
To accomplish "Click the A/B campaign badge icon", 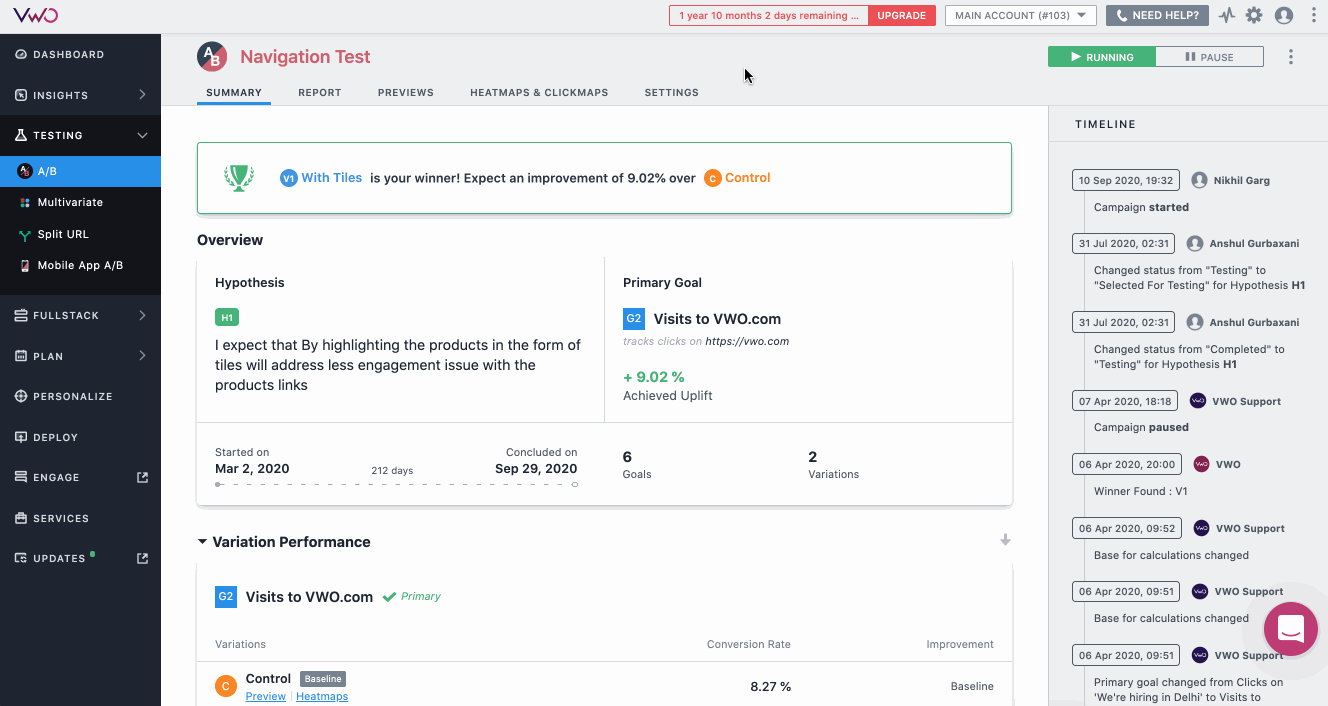I will pyautogui.click(x=212, y=57).
